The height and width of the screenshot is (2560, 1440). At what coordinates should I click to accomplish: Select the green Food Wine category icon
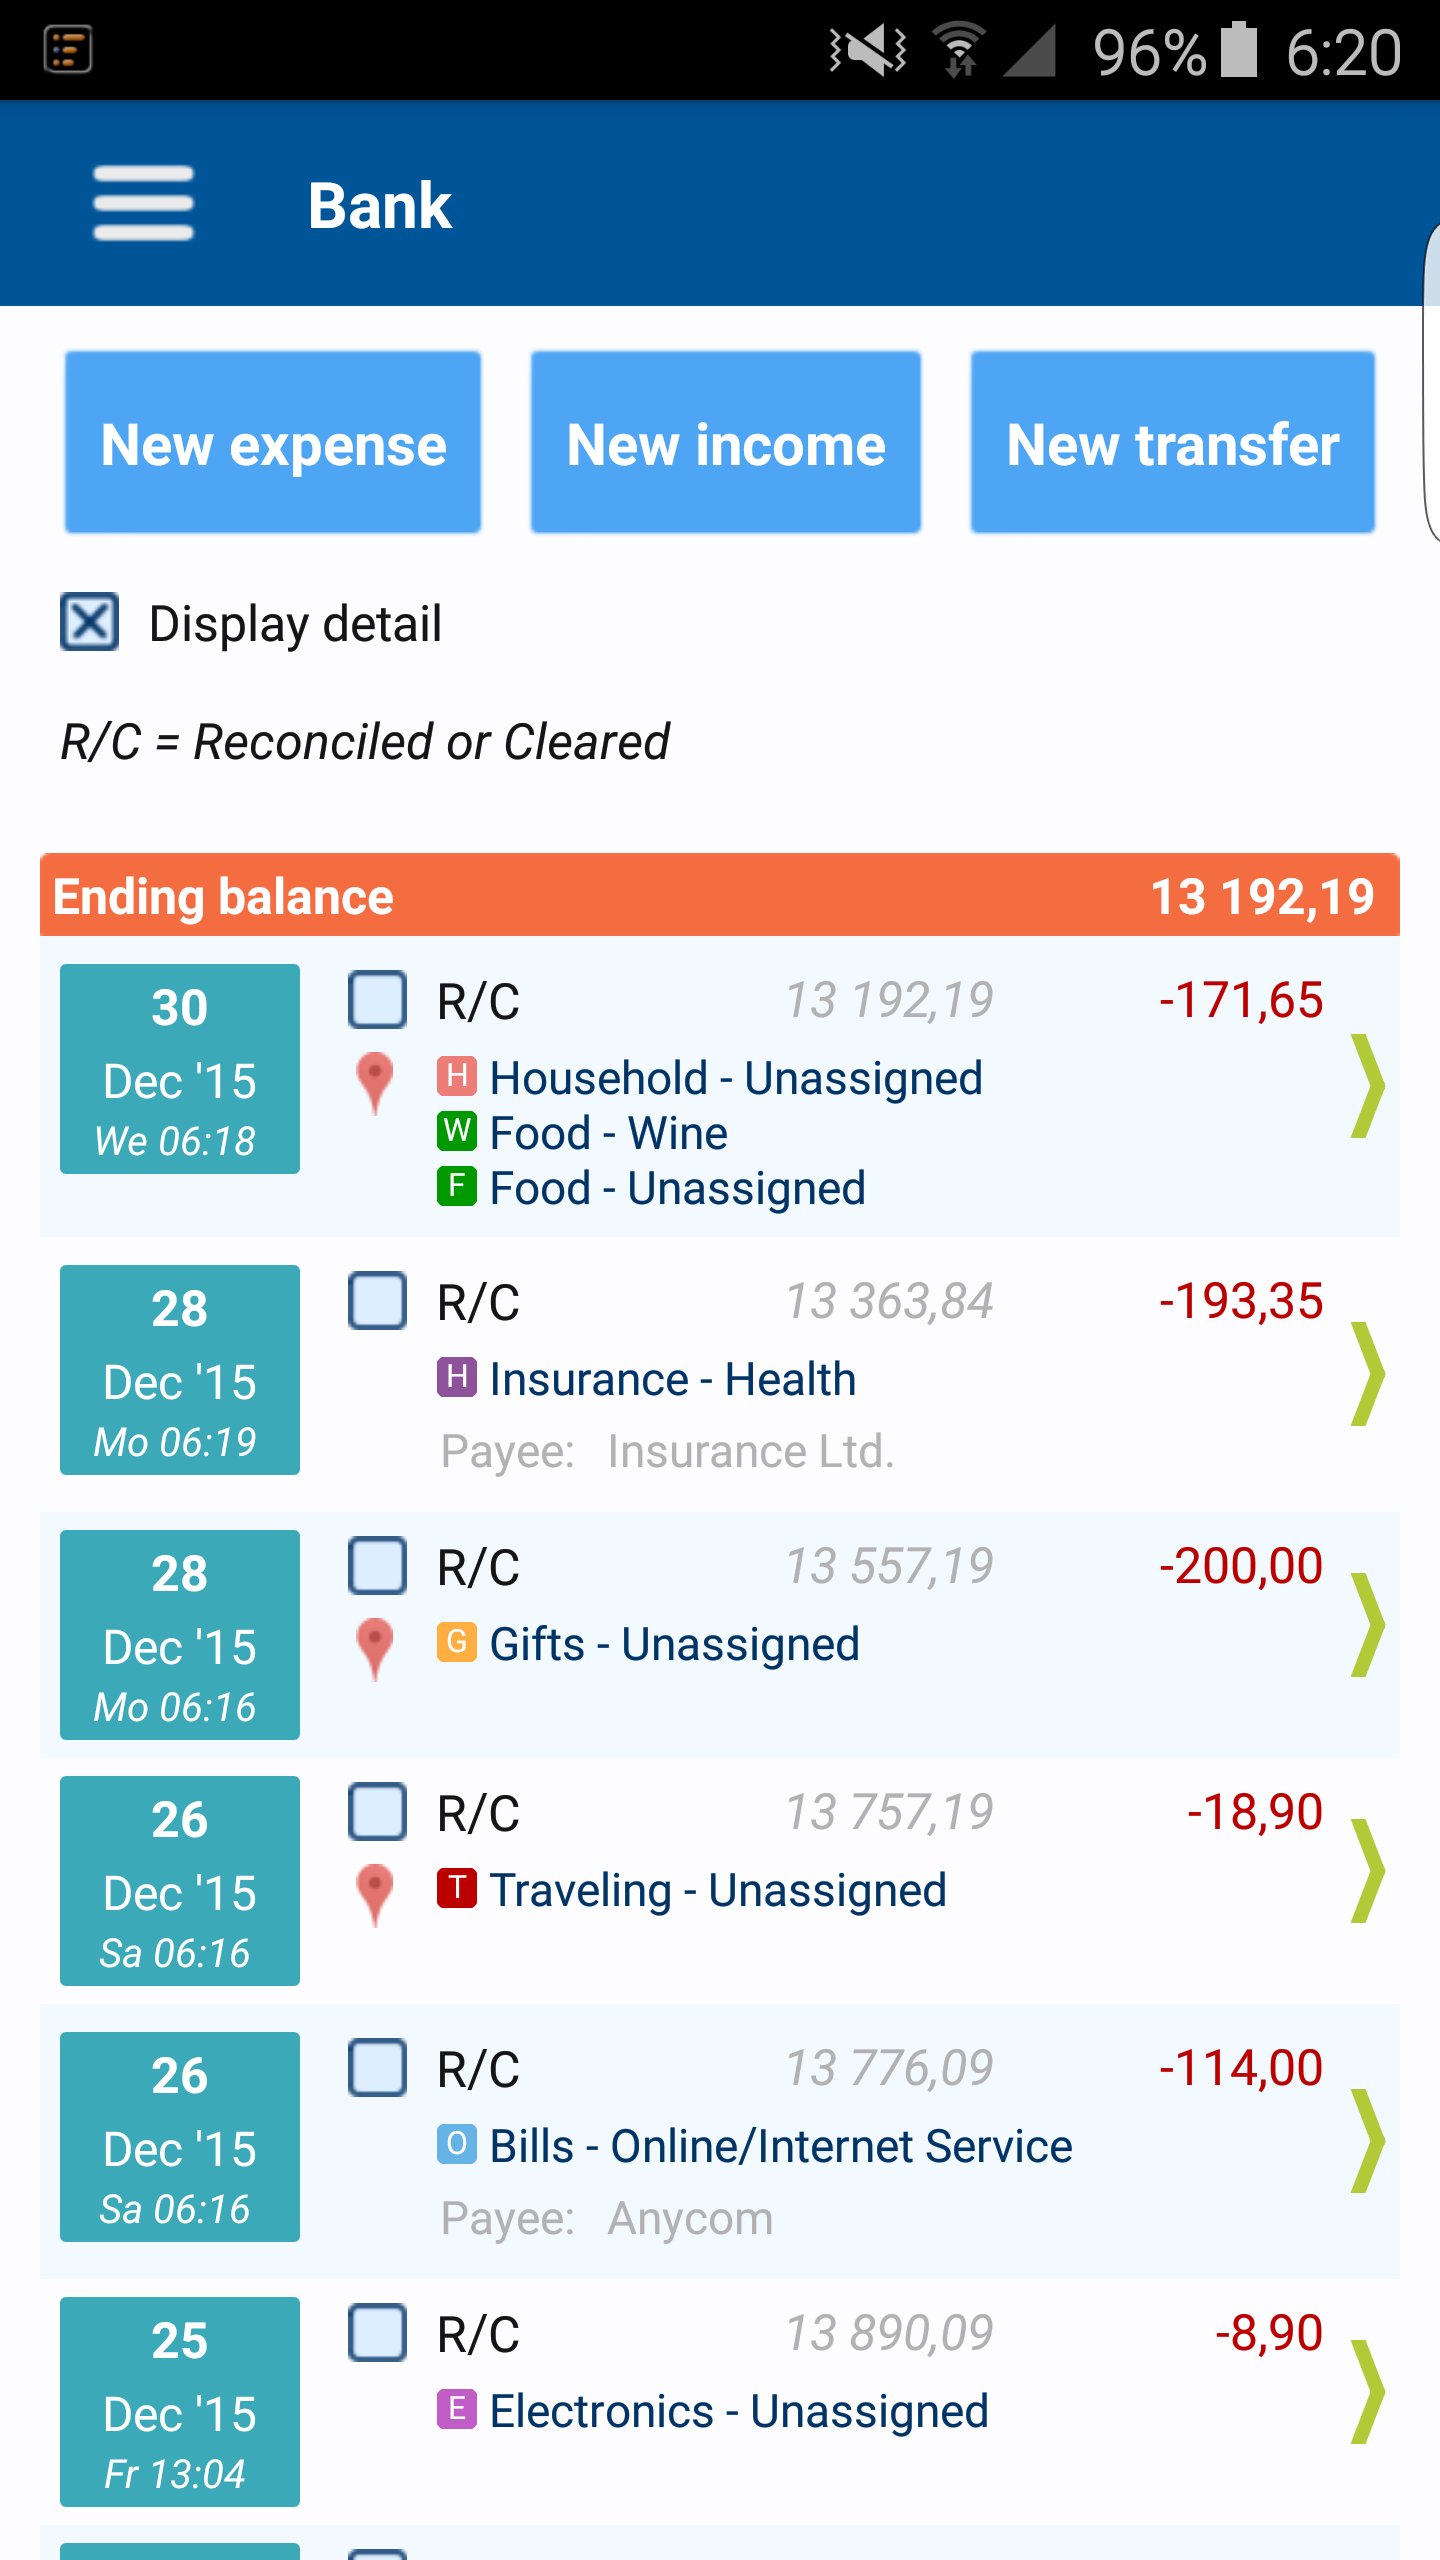click(x=456, y=1131)
